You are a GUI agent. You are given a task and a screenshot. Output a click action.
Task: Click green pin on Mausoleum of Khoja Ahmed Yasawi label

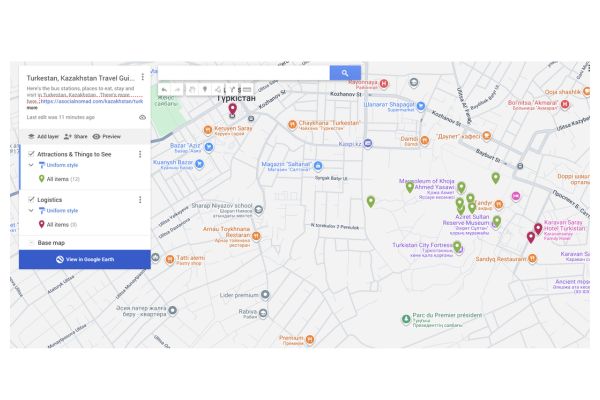[410, 187]
